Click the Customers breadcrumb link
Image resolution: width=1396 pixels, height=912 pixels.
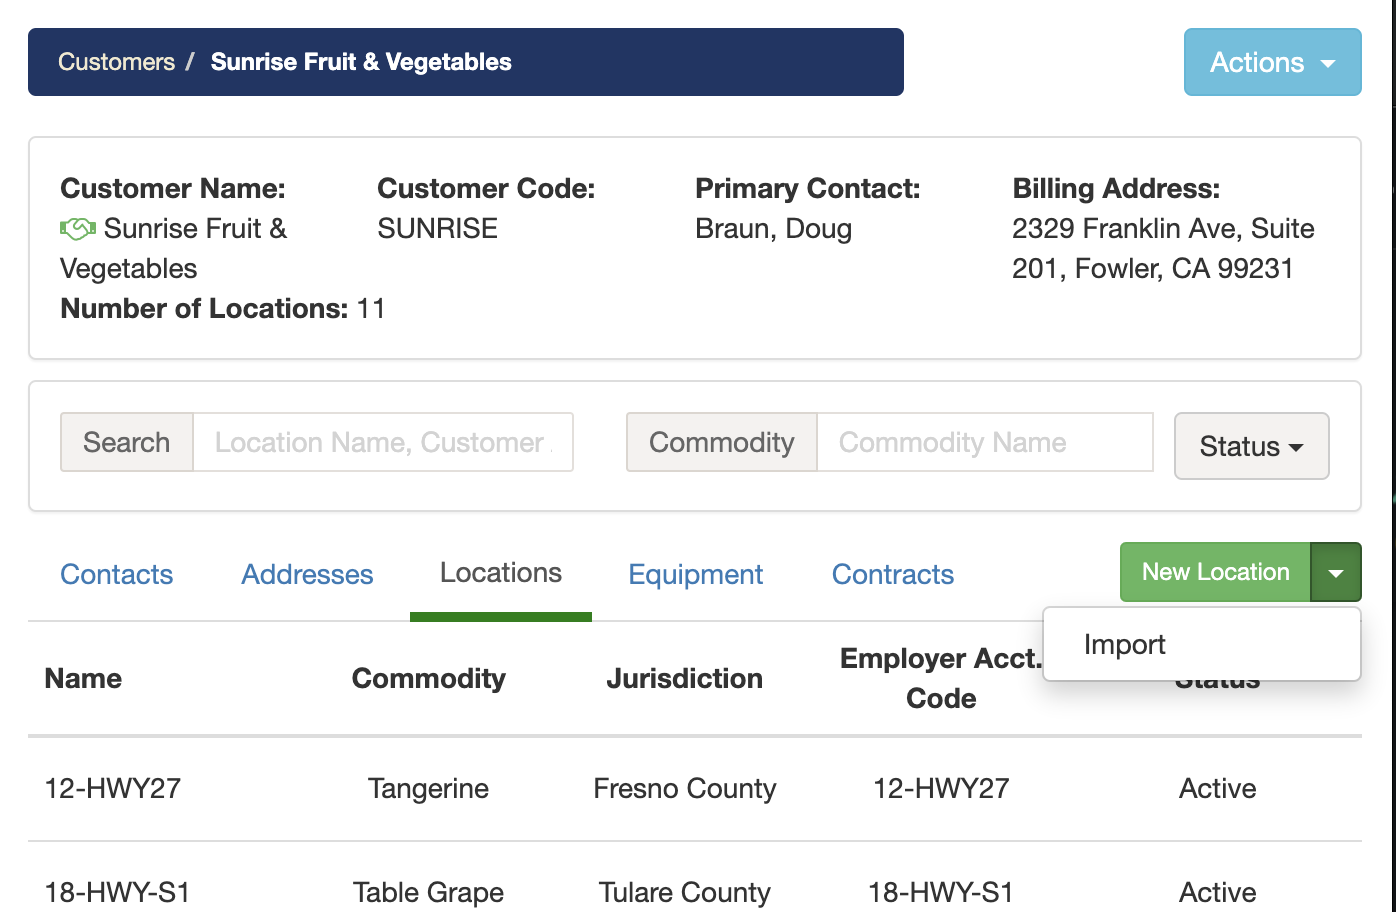116,62
